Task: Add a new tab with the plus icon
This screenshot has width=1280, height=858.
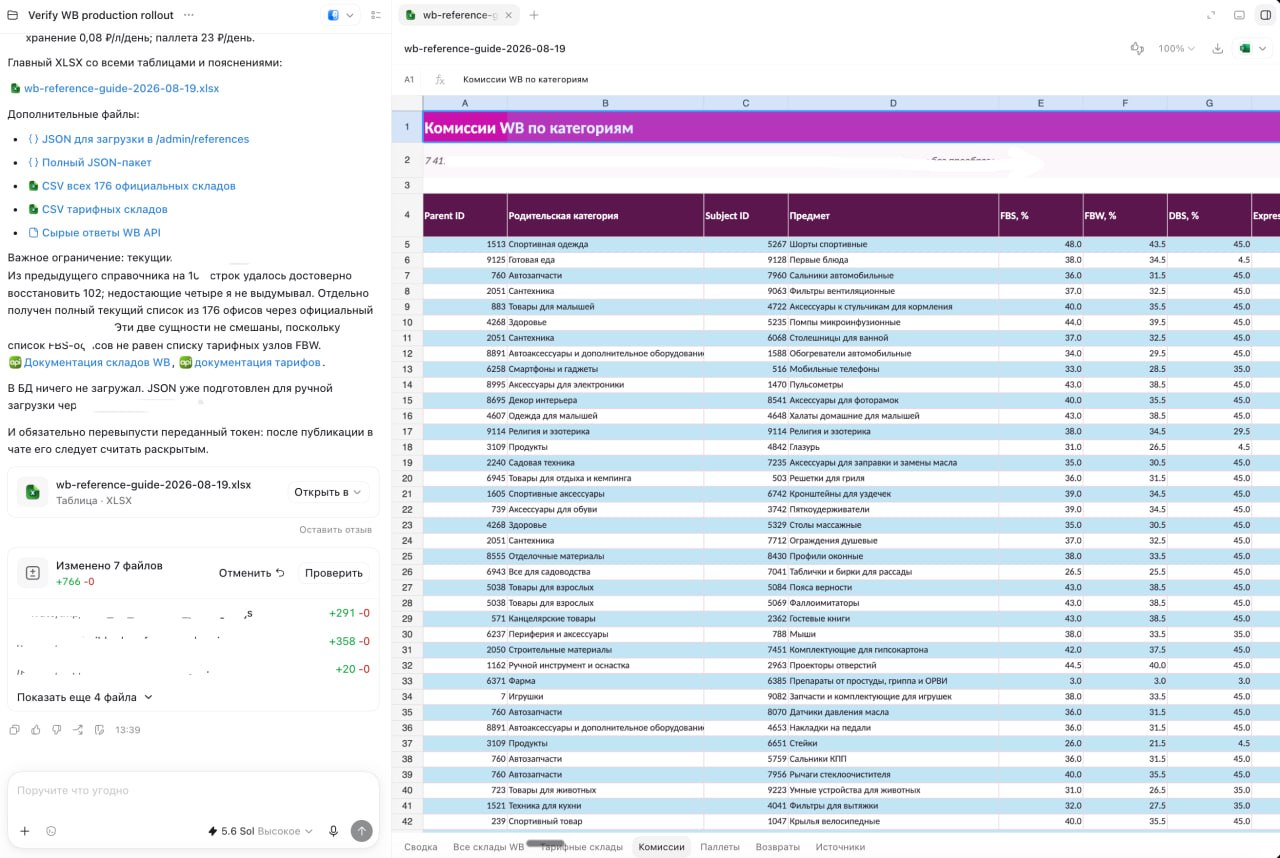Action: 534,15
